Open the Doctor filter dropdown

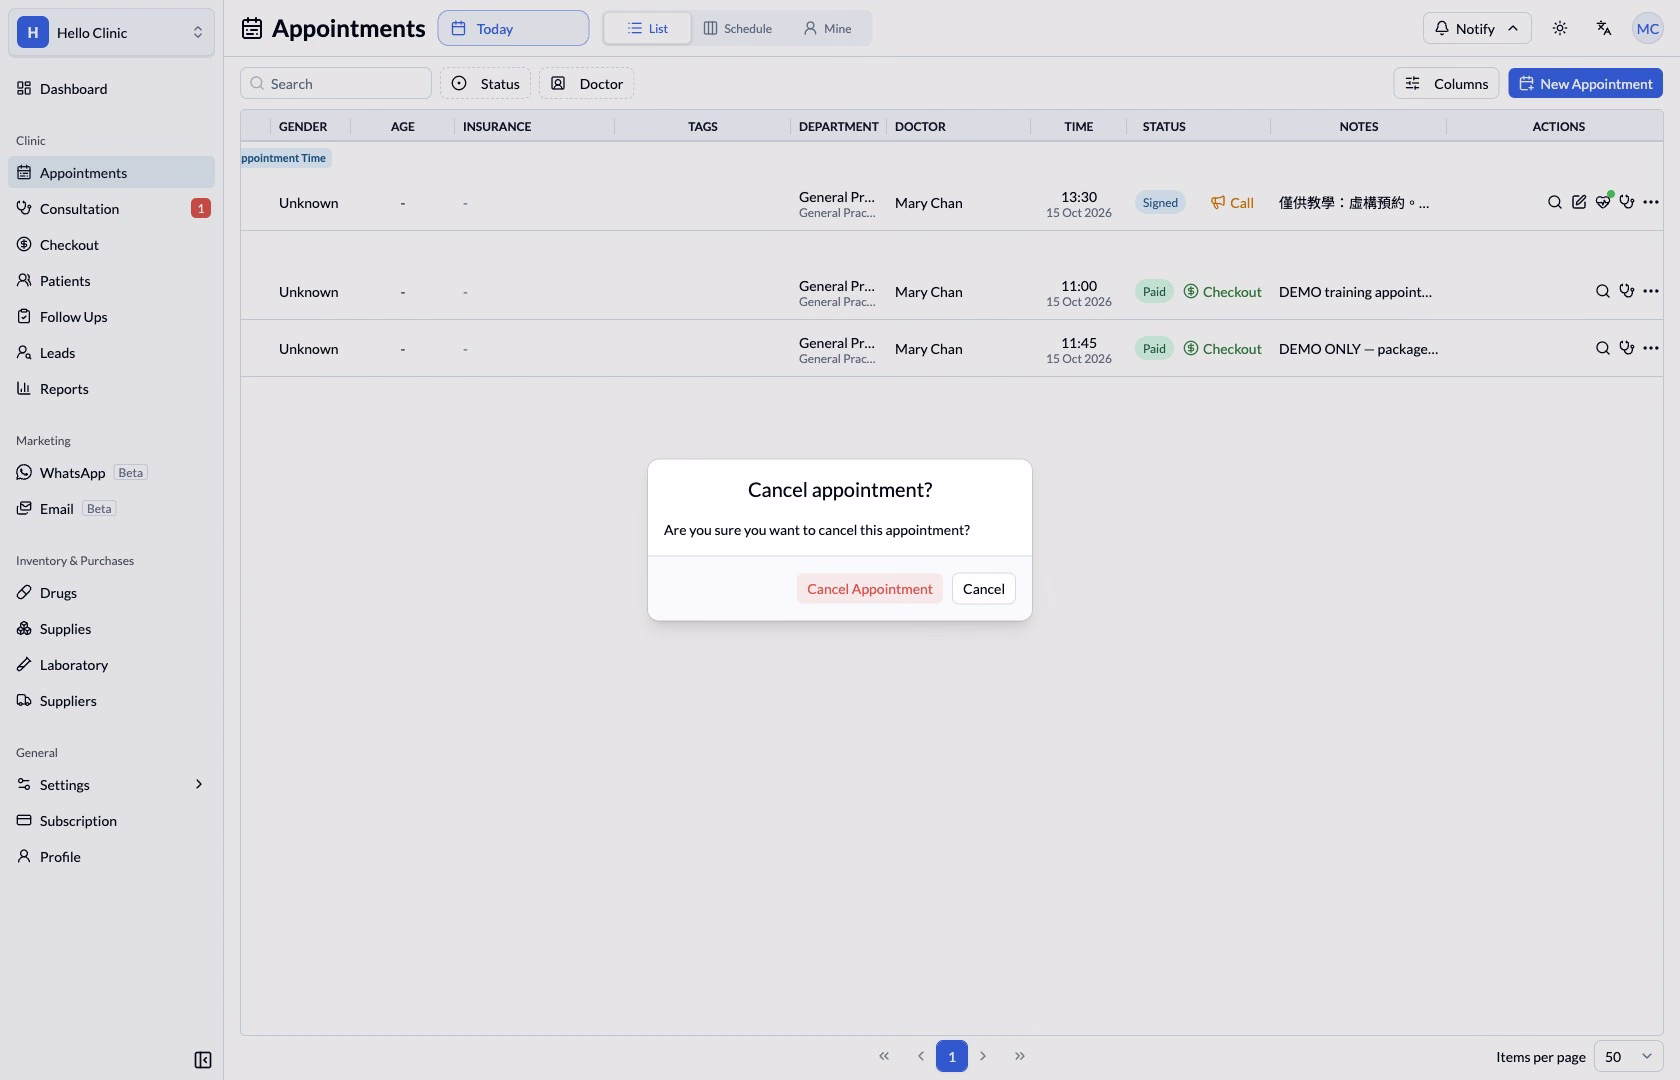(586, 84)
